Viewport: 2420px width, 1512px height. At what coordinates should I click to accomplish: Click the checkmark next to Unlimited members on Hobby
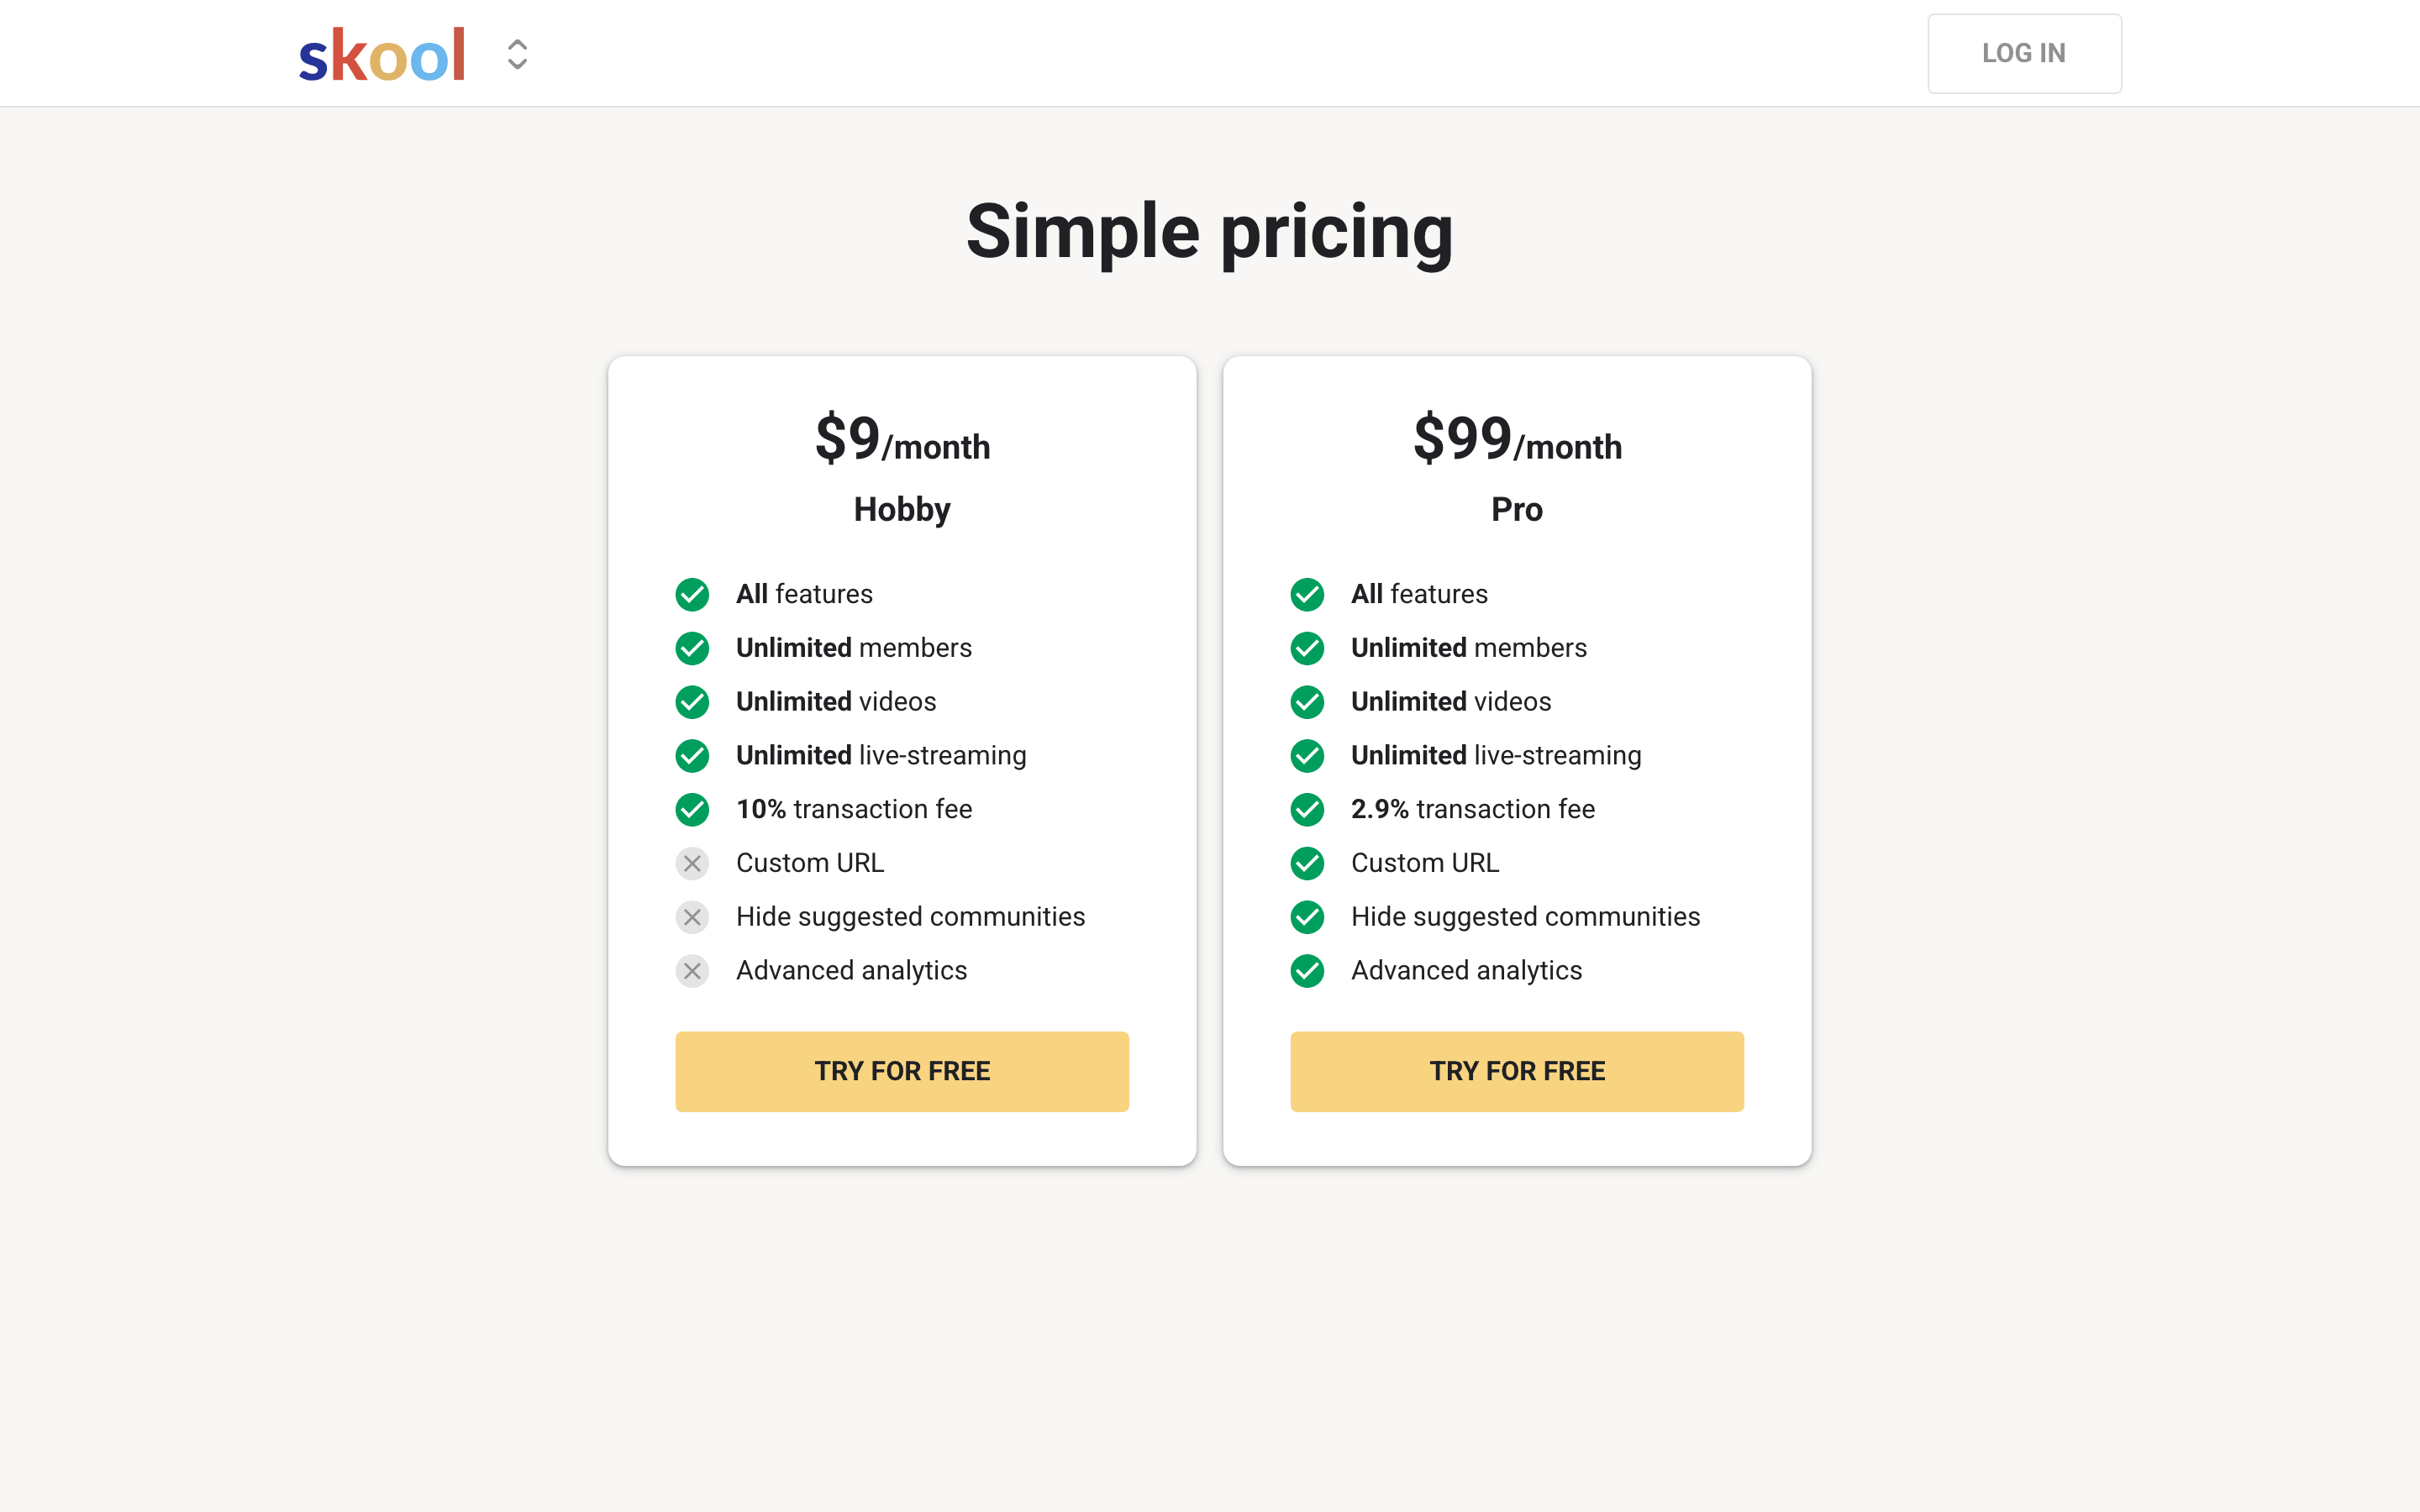click(x=692, y=648)
